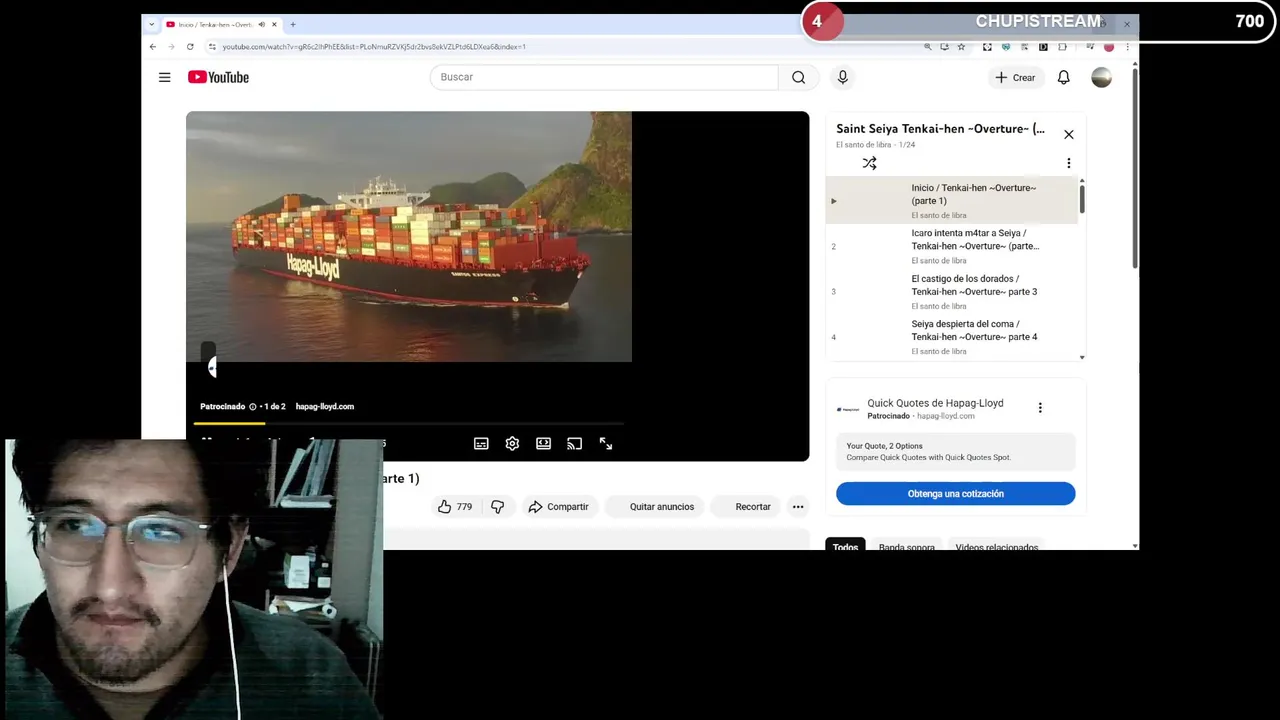Close the Inicio / Tenkai-hen browser tab
This screenshot has height=720, width=1280.
point(274,24)
